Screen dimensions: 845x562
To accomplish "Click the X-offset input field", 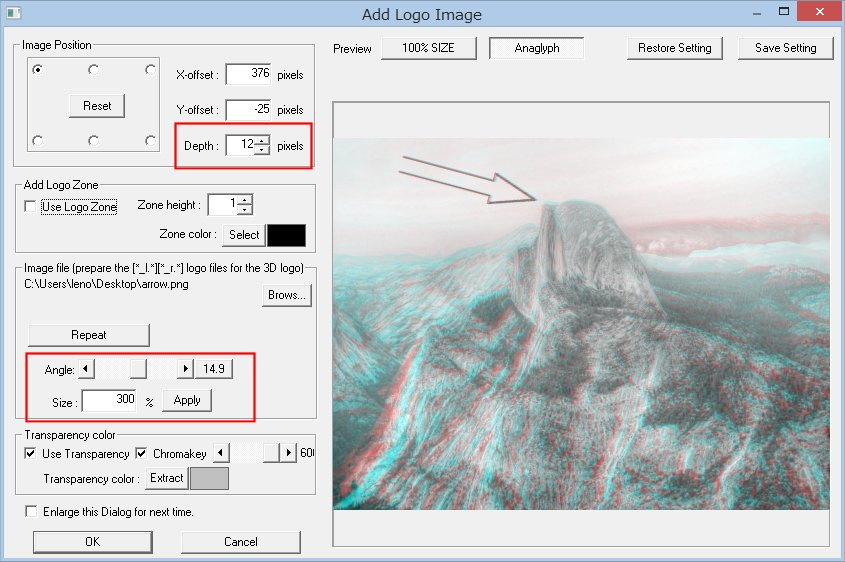I will point(248,74).
